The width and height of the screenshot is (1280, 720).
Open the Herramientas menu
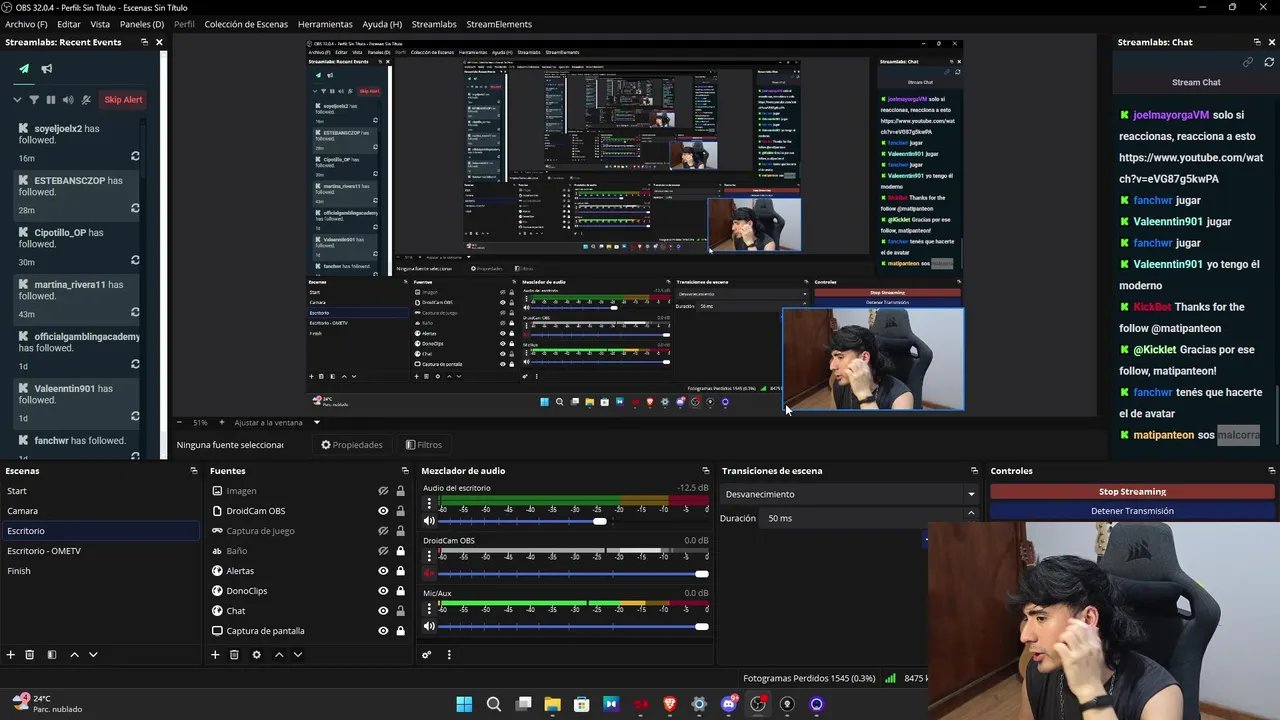click(325, 24)
